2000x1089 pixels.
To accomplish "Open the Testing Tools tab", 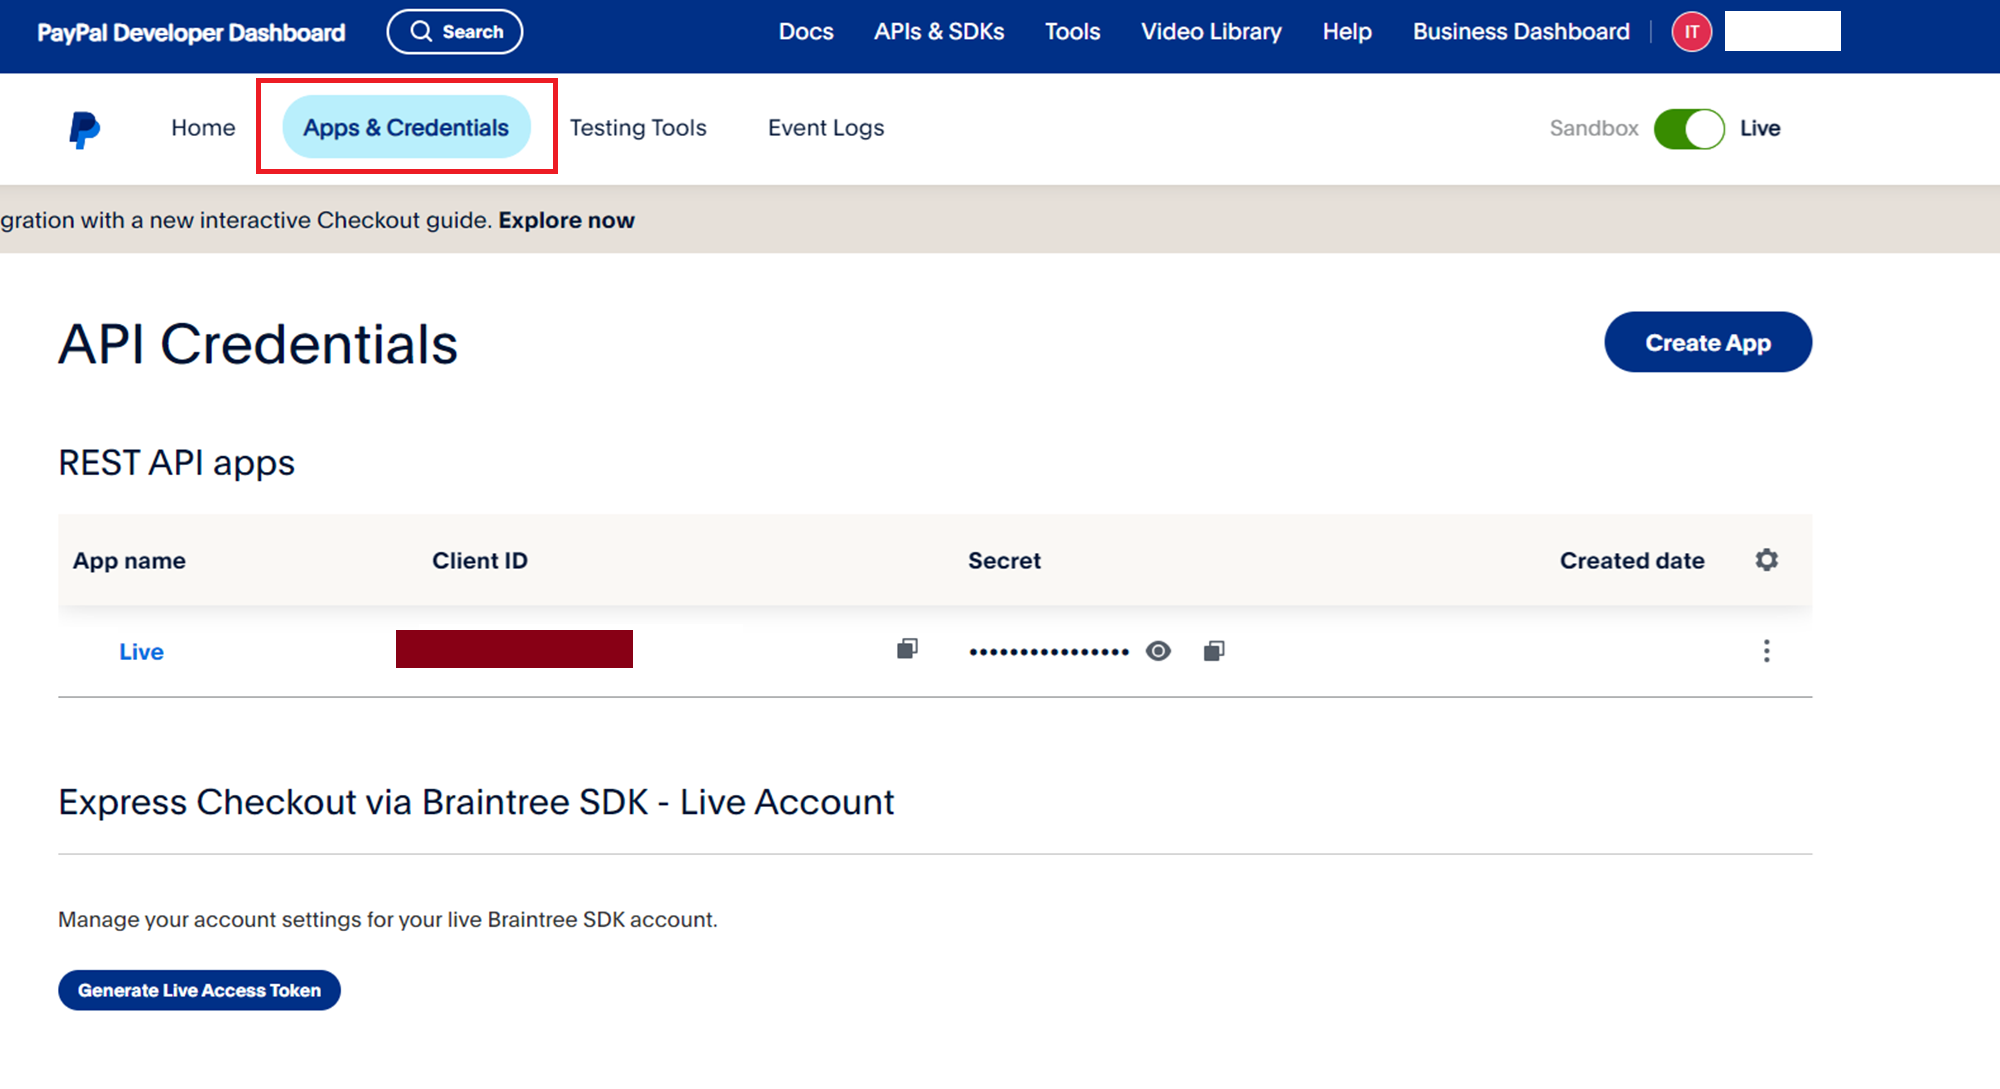I will (638, 128).
